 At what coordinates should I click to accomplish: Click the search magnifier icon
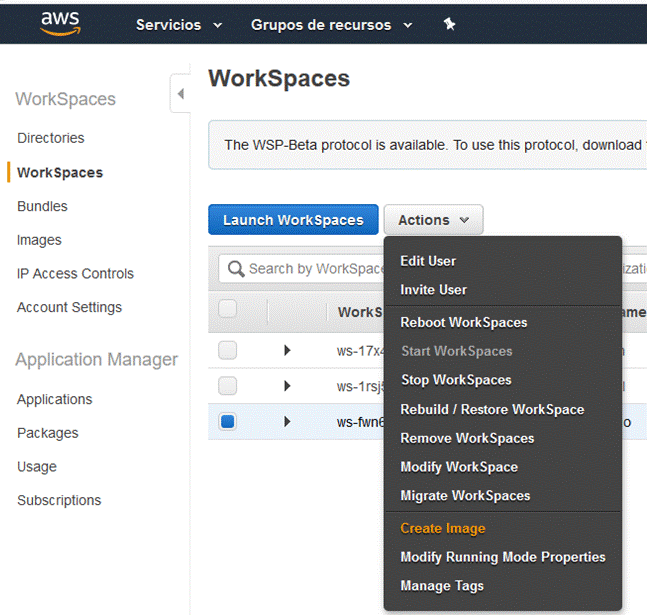click(x=236, y=269)
